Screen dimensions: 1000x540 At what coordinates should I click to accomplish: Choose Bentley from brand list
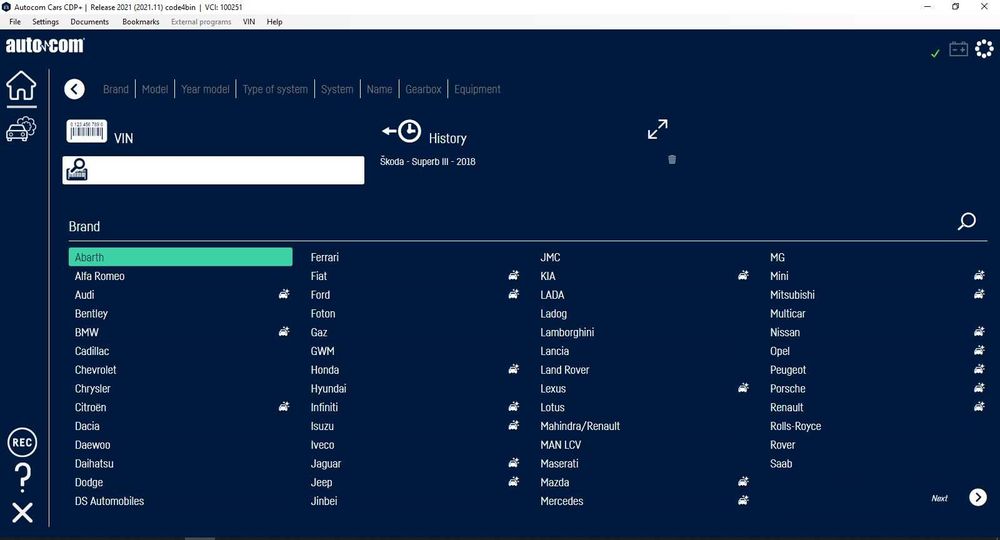tap(91, 314)
